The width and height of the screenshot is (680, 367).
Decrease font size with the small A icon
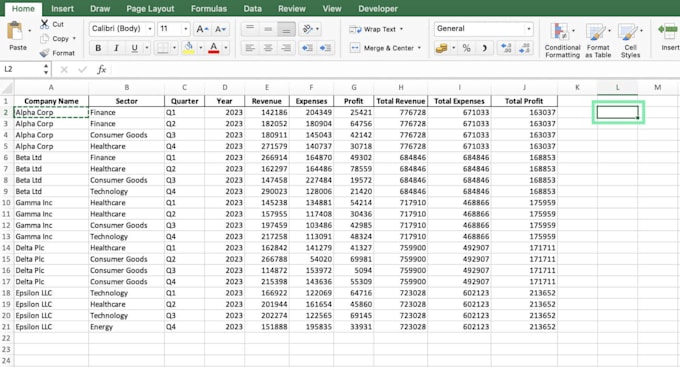[220, 29]
